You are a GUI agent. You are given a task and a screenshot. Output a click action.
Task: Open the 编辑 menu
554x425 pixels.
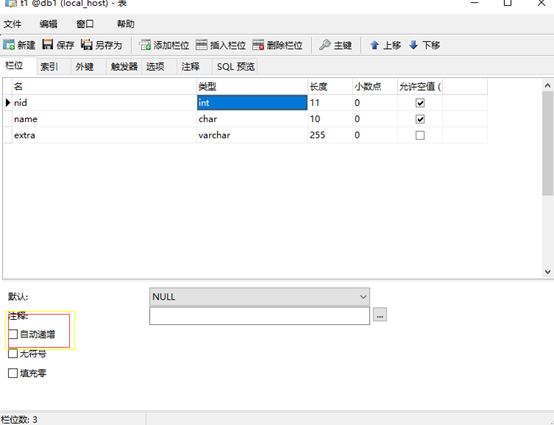point(48,24)
